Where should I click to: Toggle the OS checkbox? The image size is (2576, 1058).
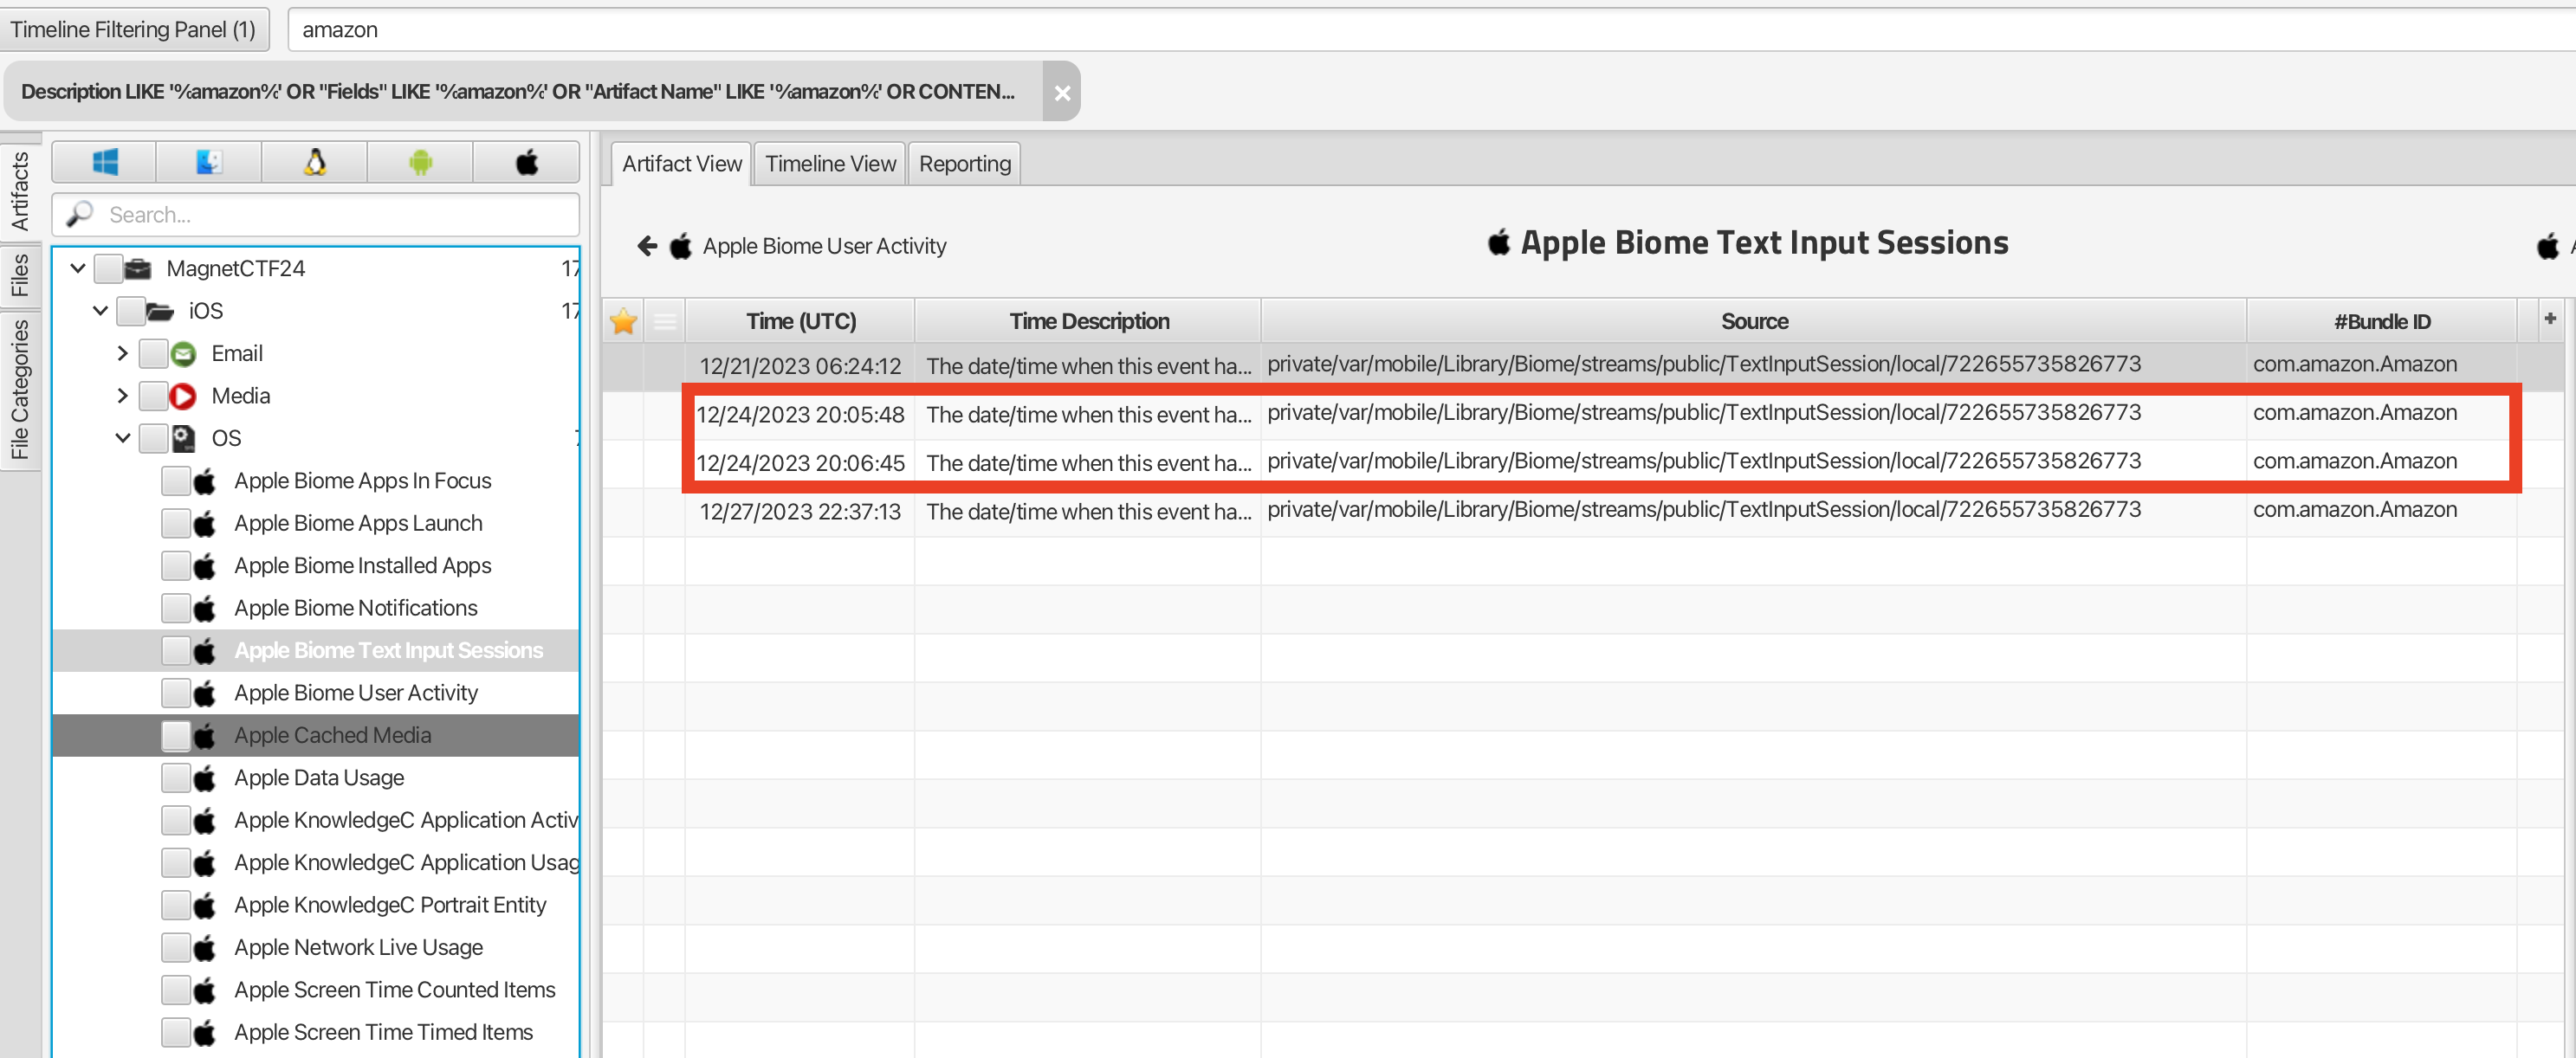point(154,438)
